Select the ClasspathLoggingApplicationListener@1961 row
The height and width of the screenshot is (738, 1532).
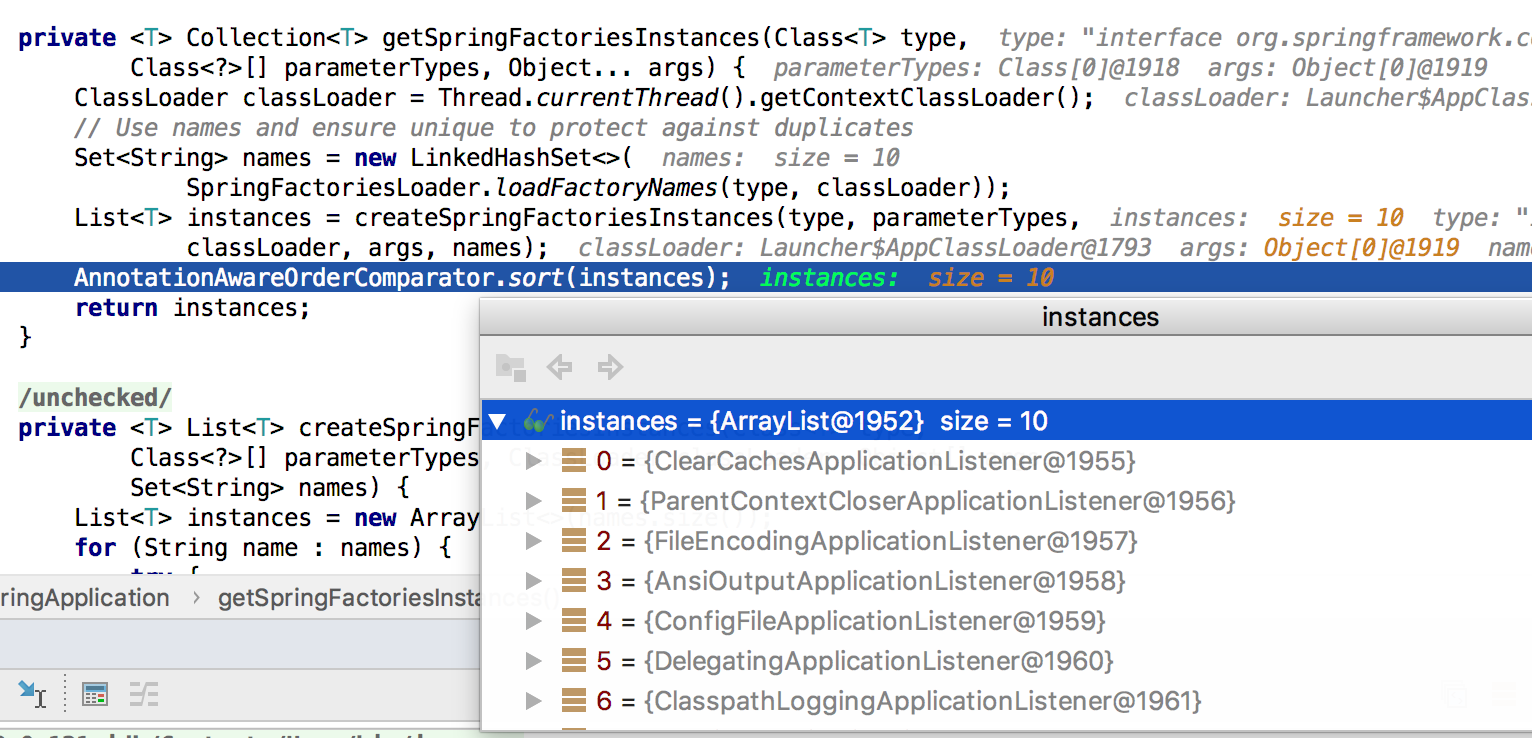(x=1007, y=701)
